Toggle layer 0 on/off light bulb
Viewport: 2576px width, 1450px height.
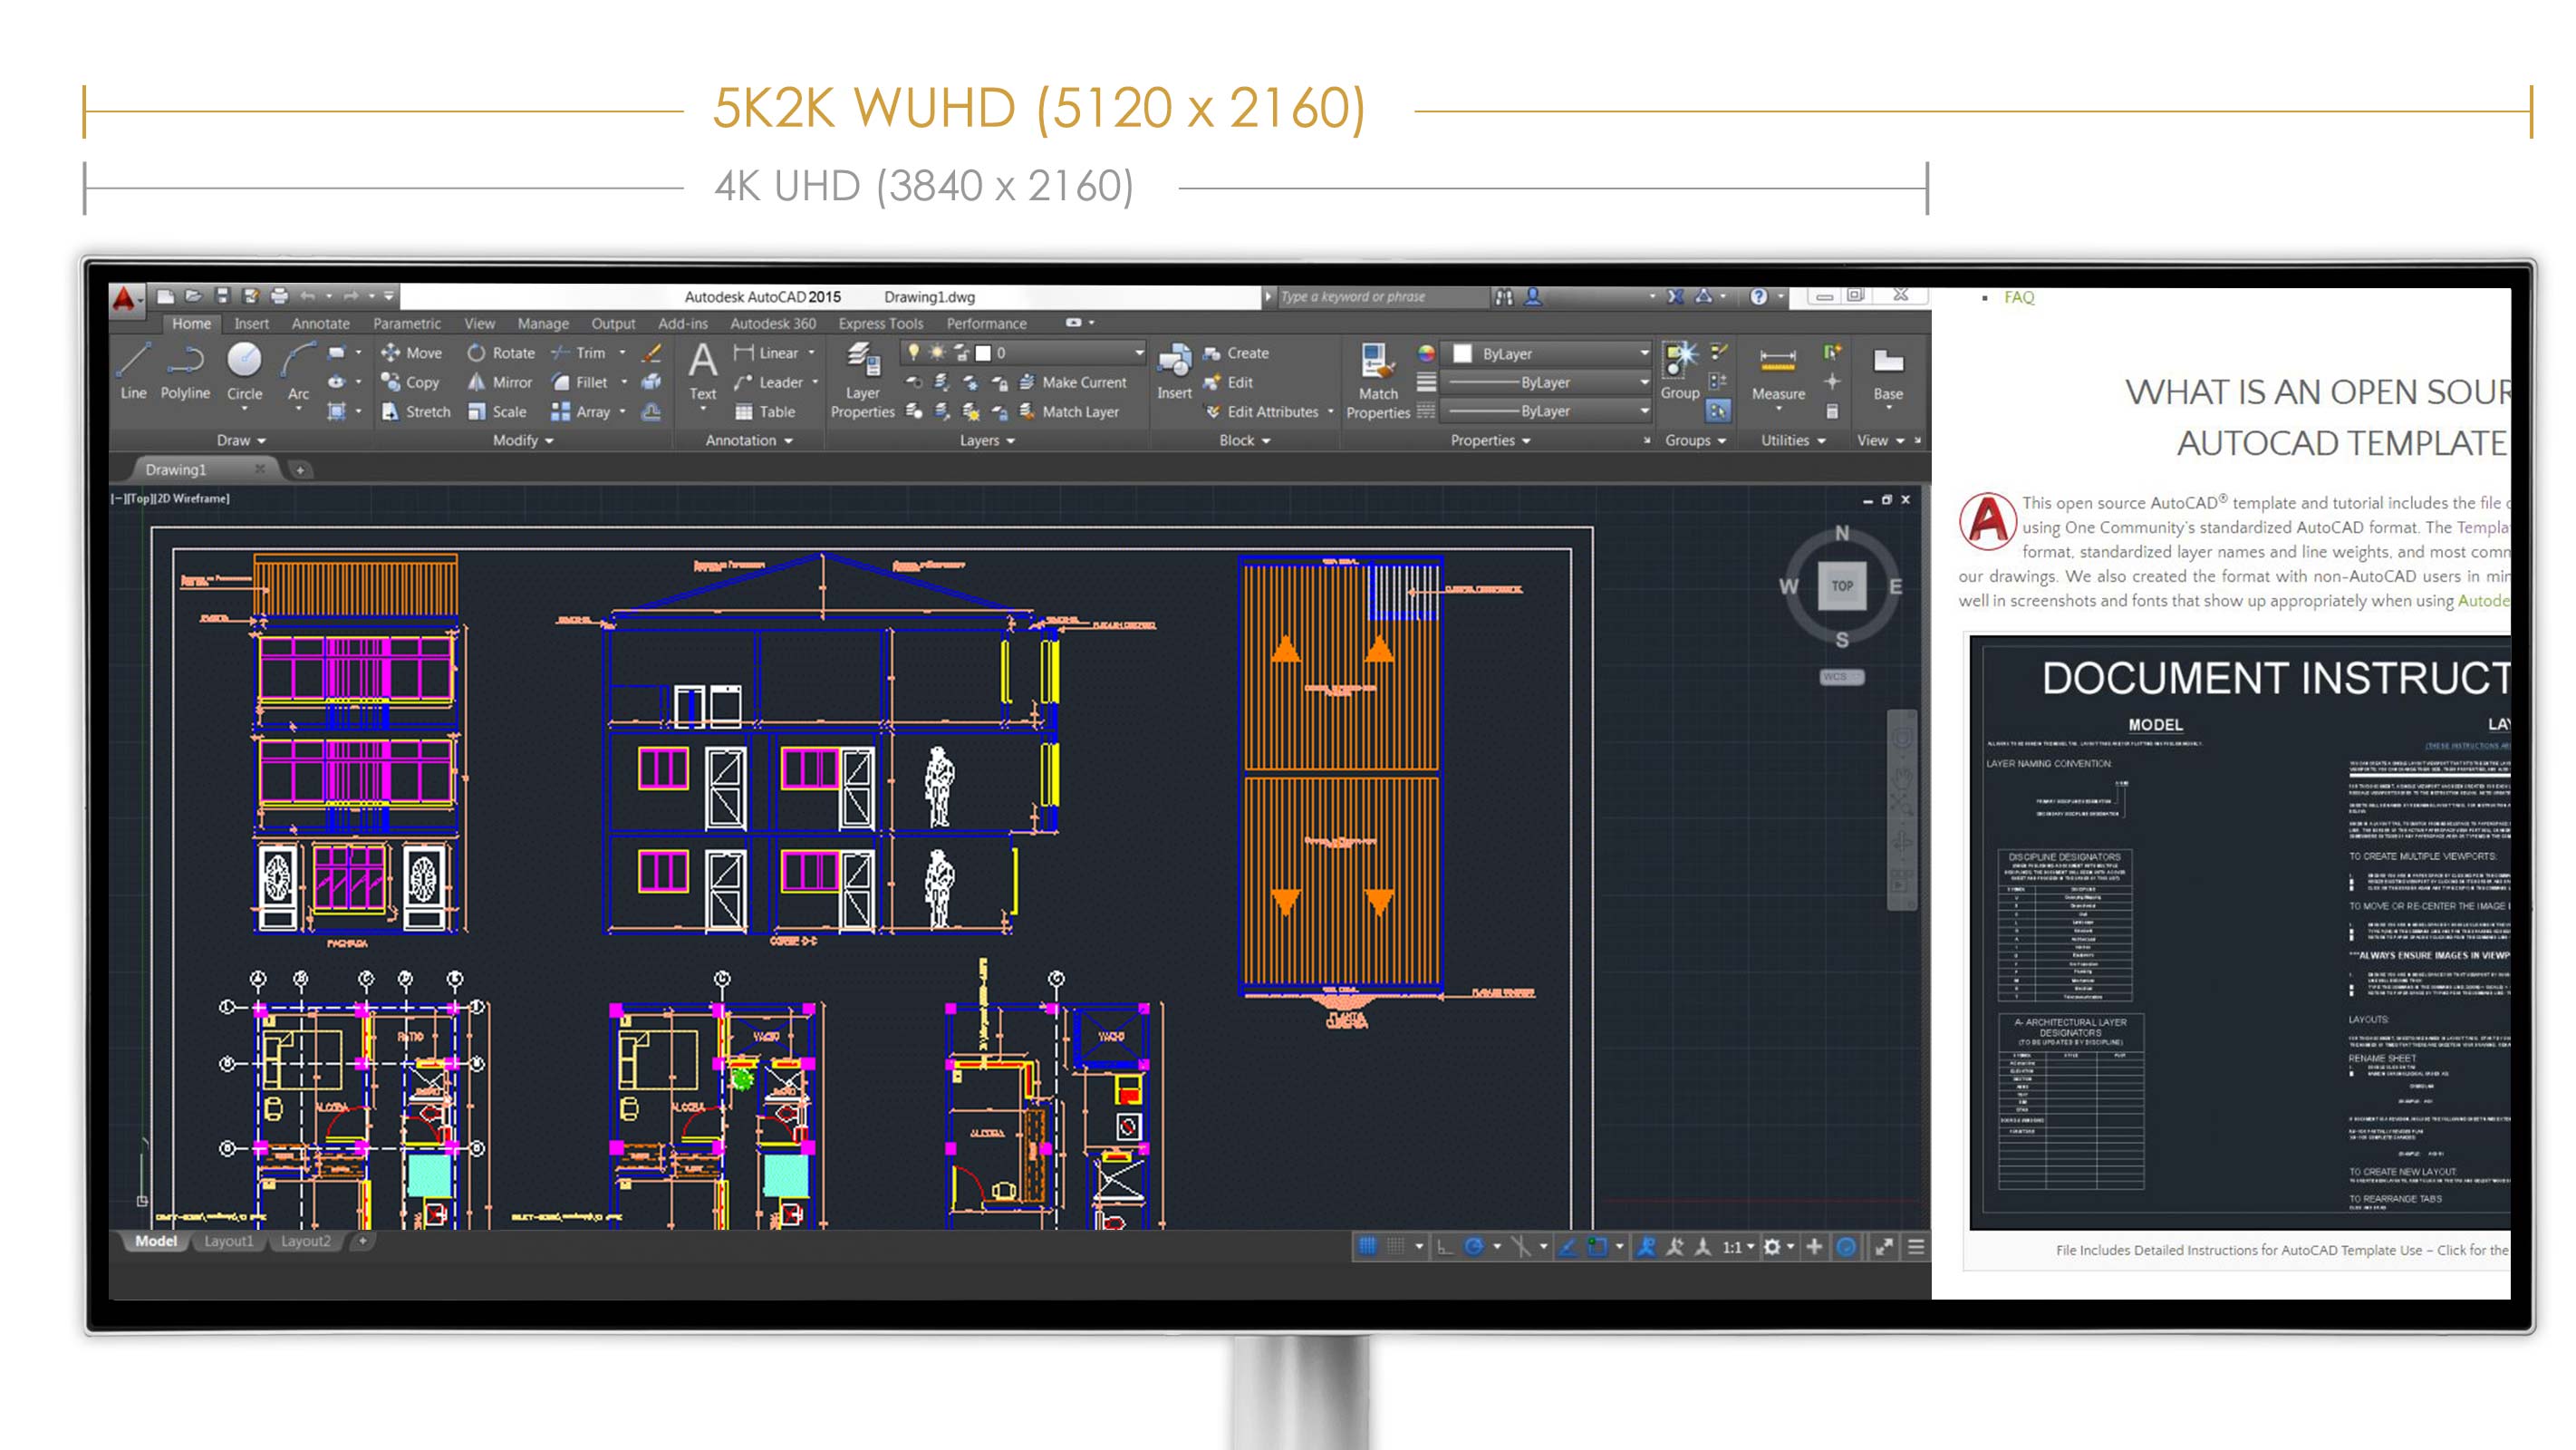(913, 352)
